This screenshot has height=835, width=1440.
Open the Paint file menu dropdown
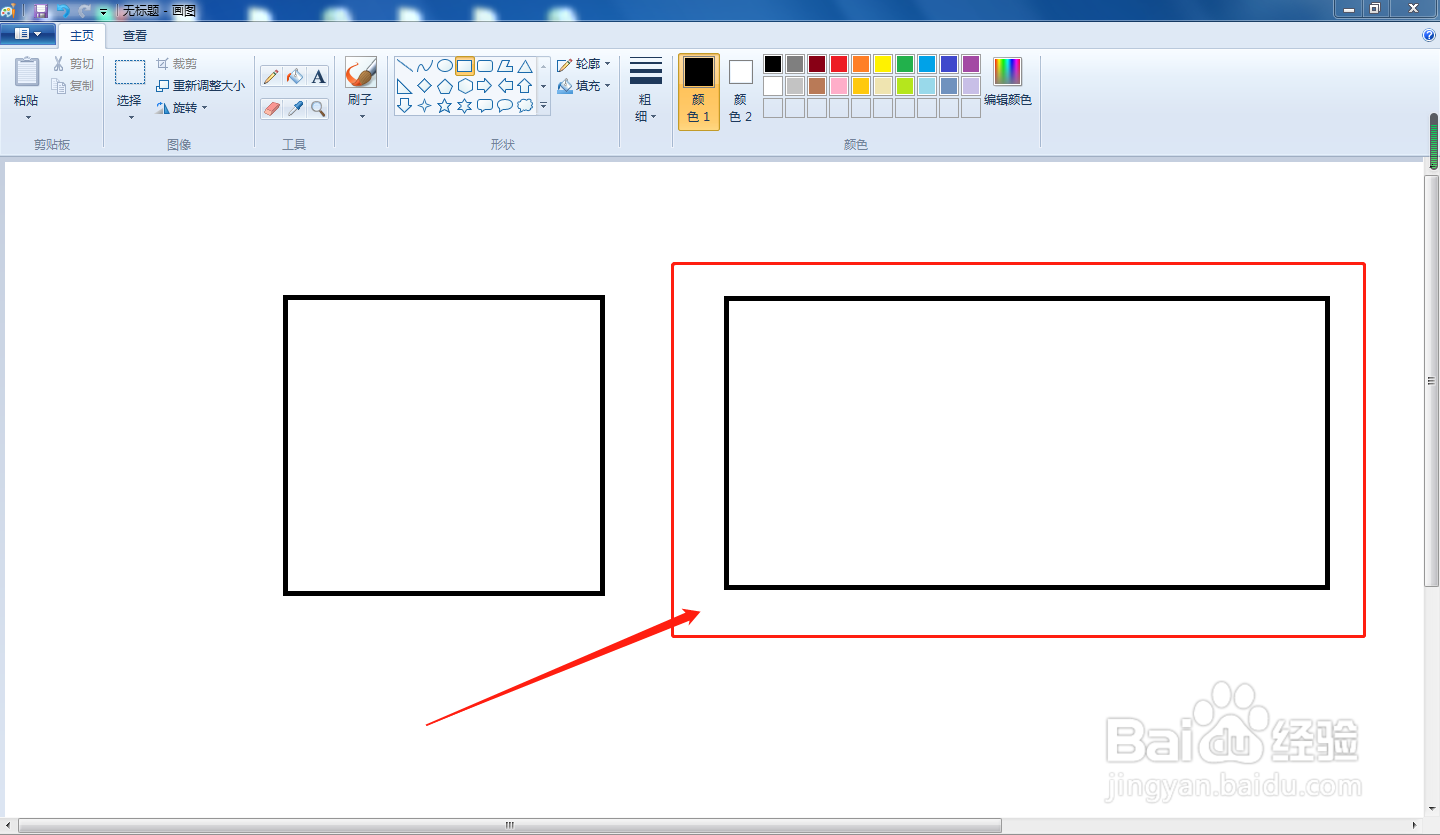click(28, 34)
